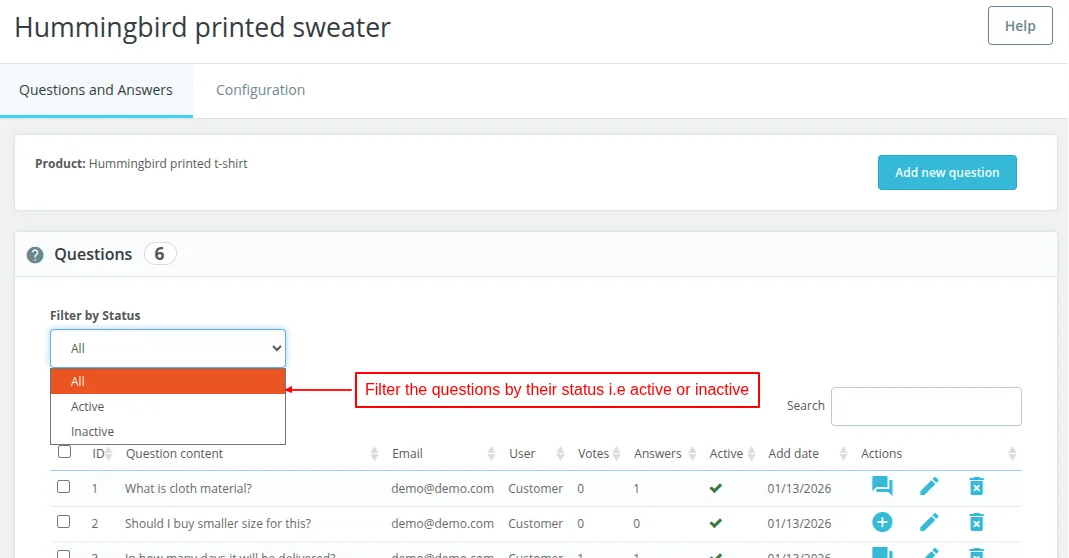Edit the 'What is cloth material?' question
This screenshot has height=558, width=1069.
(x=929, y=487)
